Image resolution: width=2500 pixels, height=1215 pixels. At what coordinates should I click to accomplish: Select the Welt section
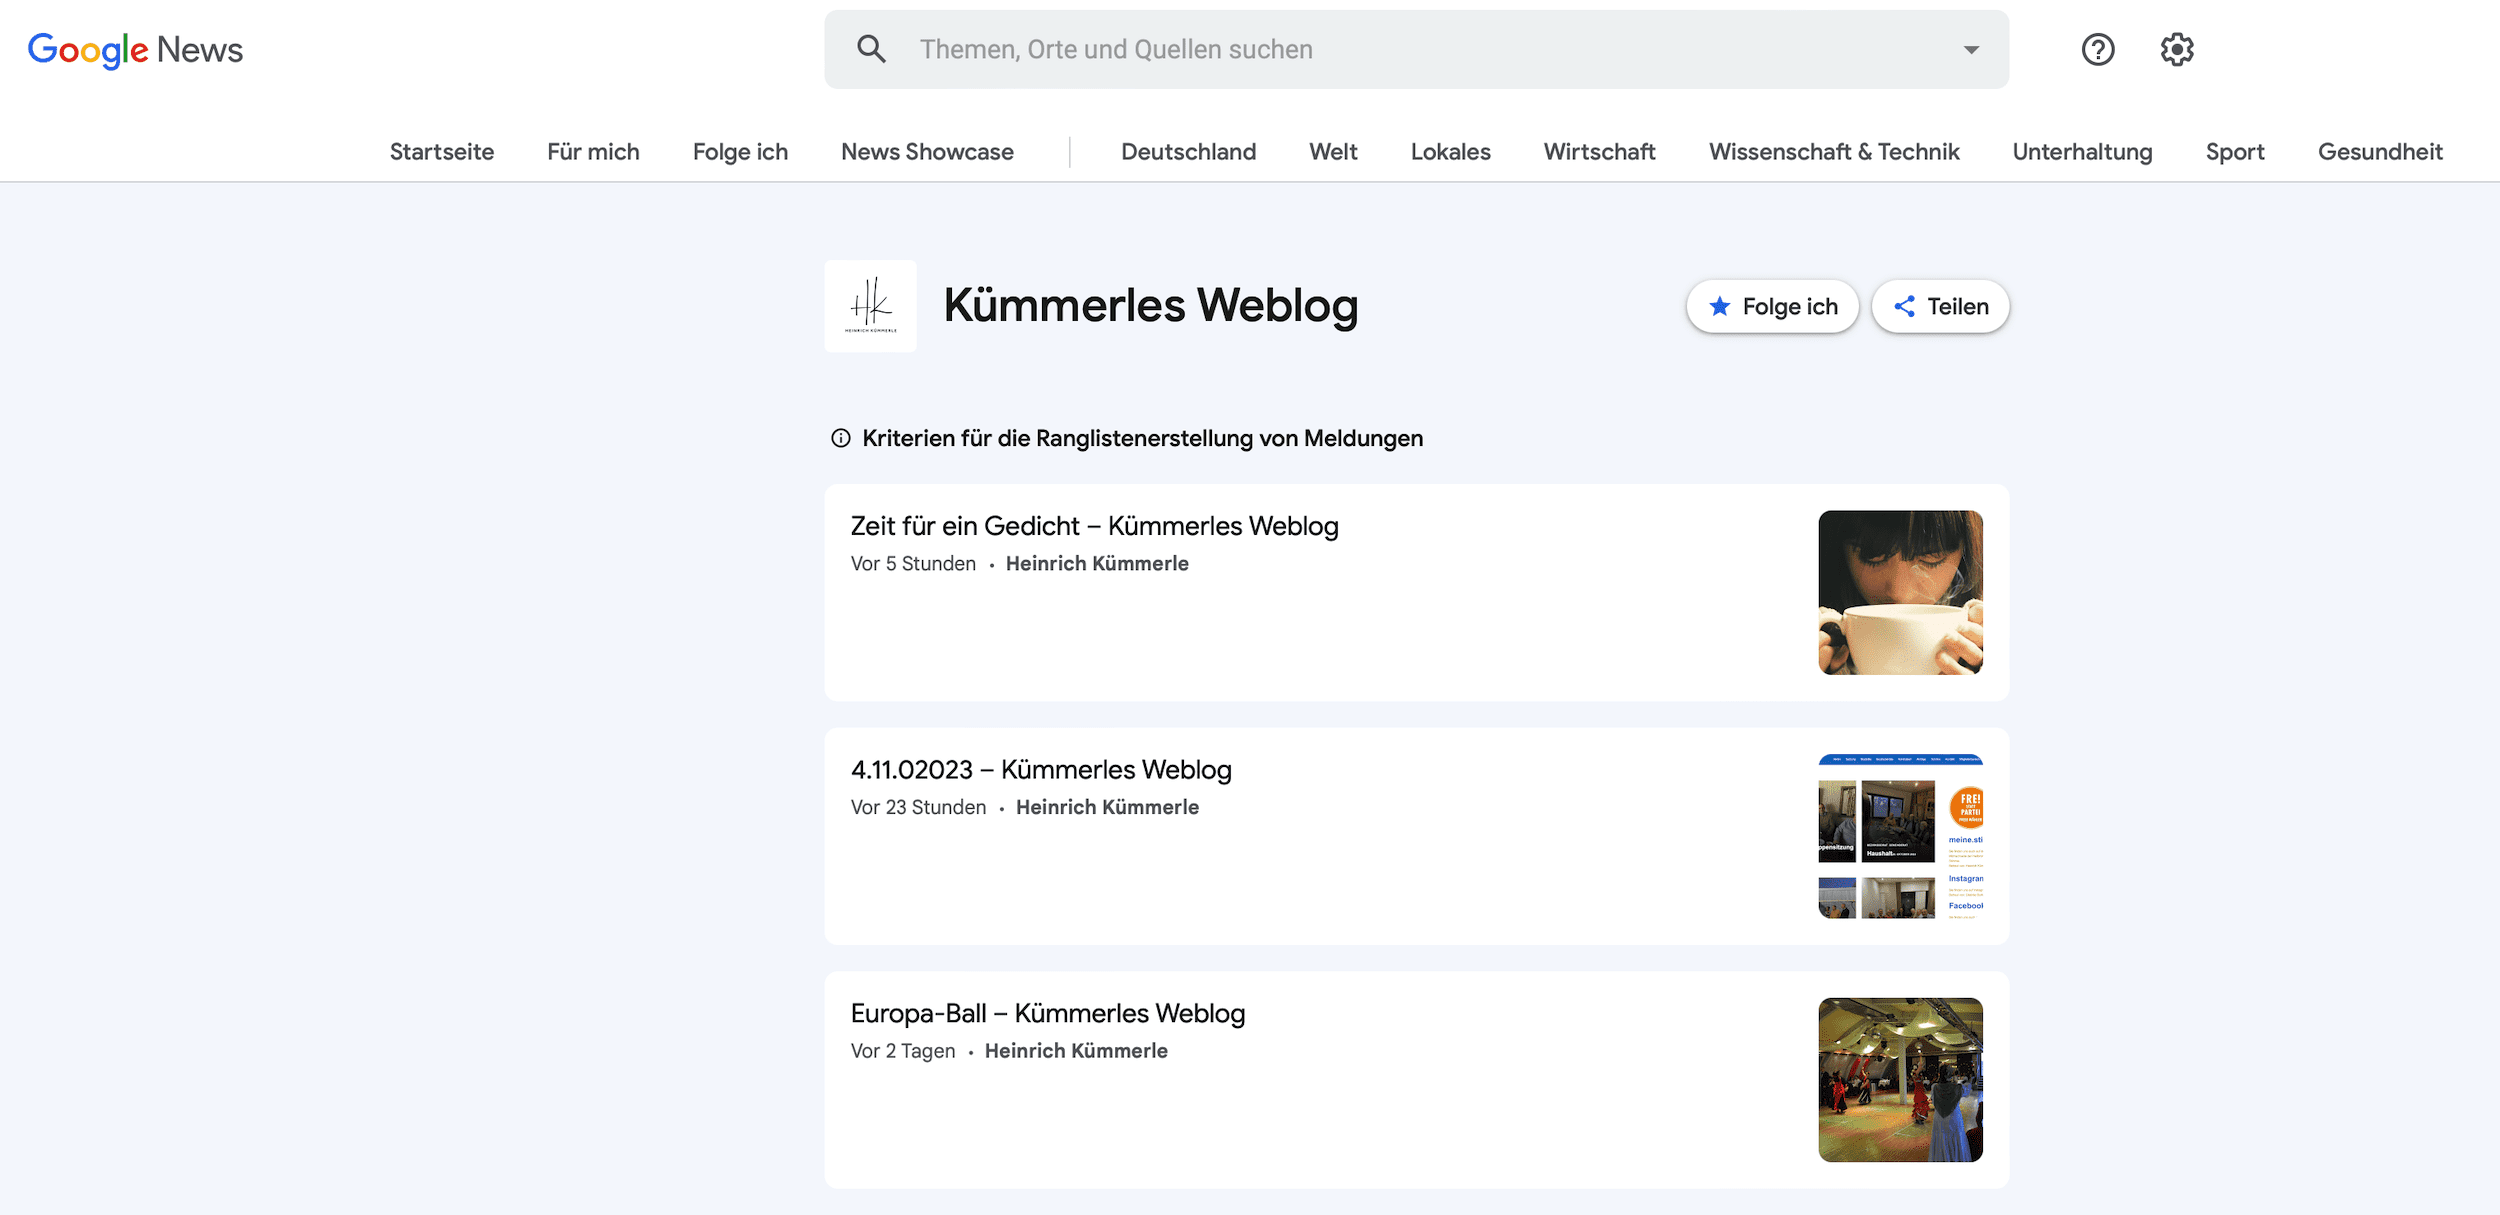1333,152
